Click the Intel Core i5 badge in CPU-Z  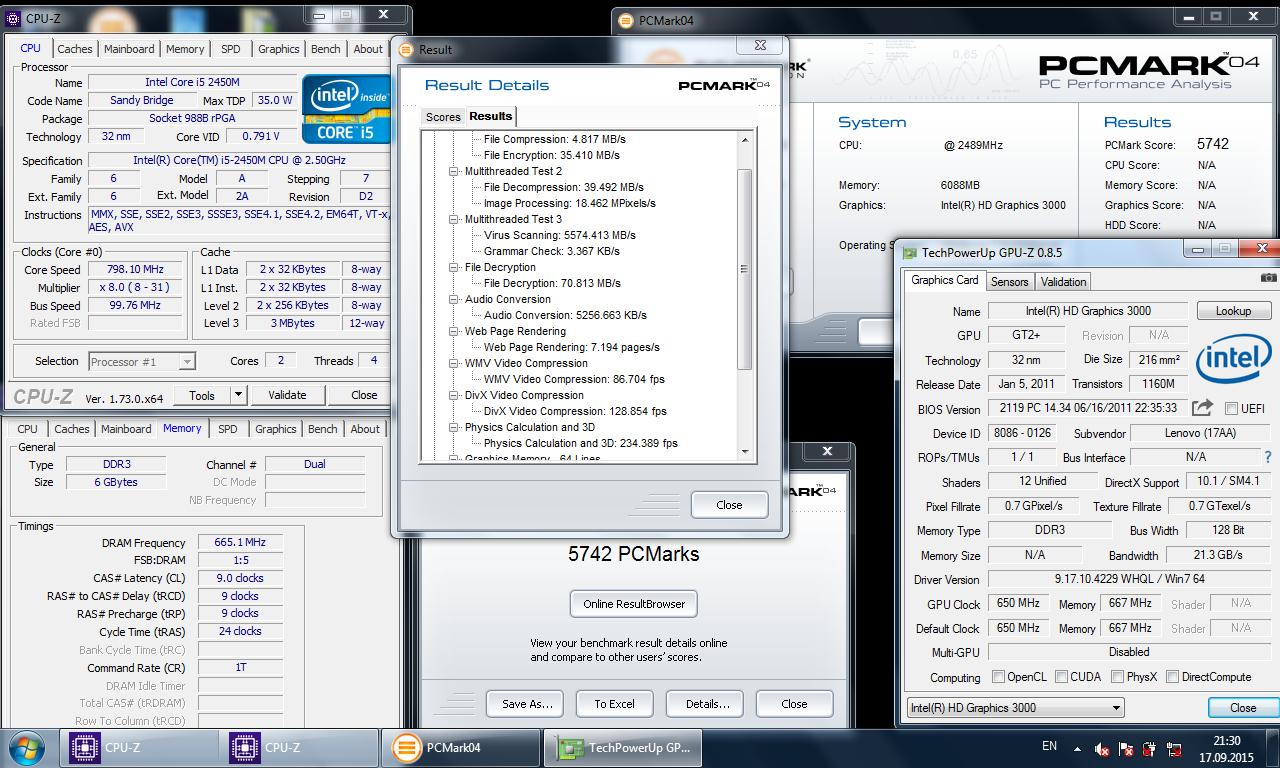click(346, 109)
